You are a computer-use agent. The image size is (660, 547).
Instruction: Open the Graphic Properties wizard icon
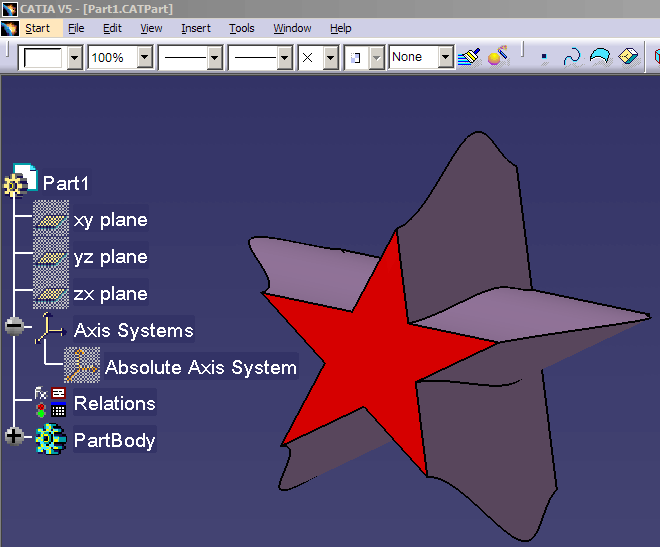(498, 56)
